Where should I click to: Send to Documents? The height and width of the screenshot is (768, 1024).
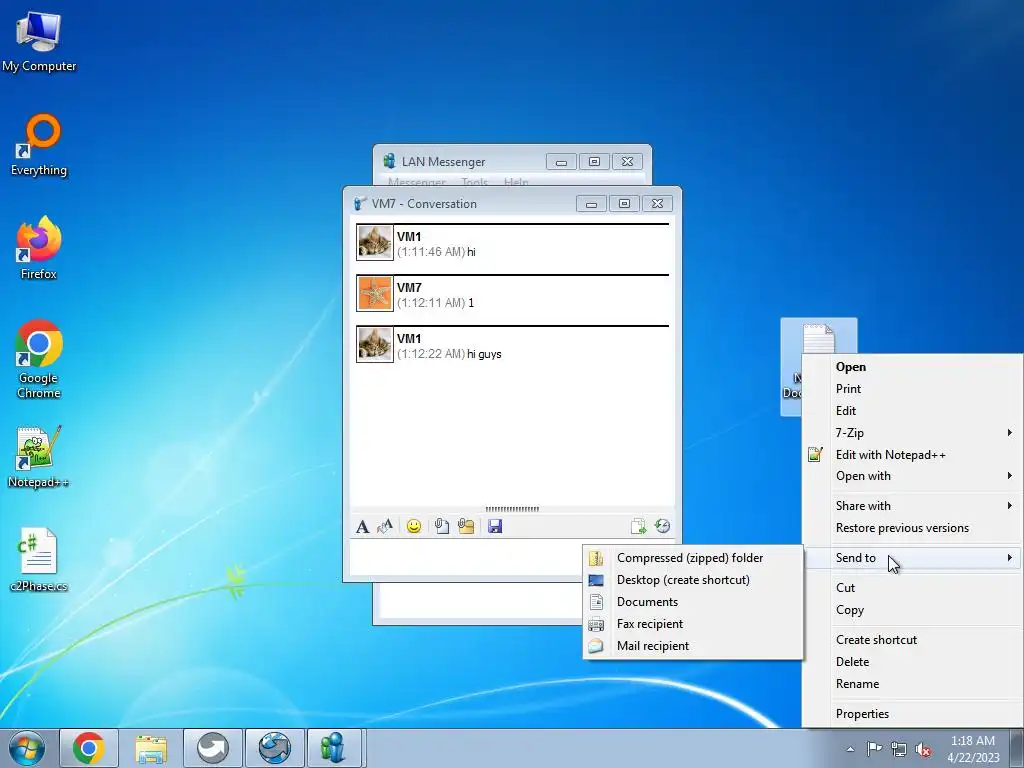click(x=693, y=602)
